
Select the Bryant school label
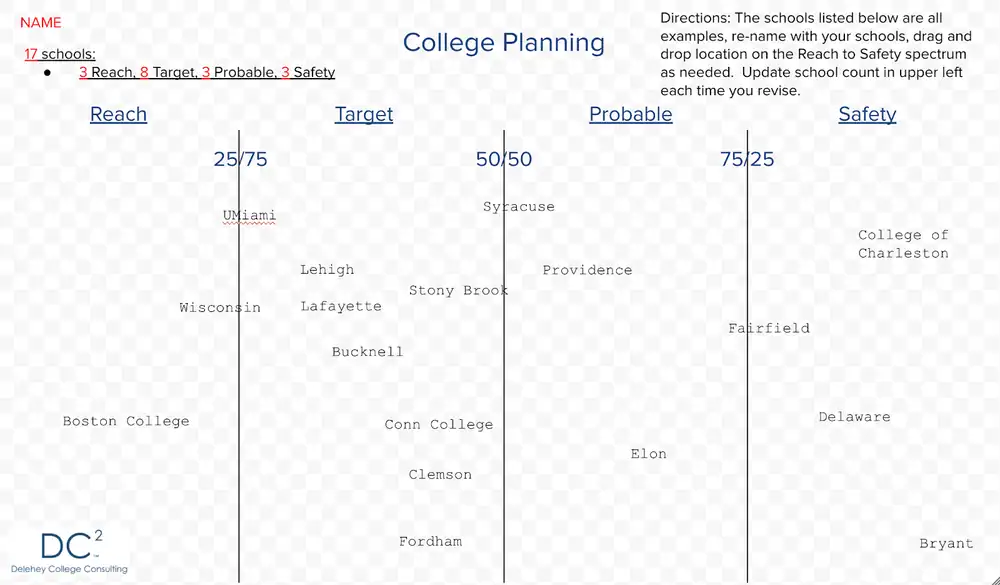[946, 543]
